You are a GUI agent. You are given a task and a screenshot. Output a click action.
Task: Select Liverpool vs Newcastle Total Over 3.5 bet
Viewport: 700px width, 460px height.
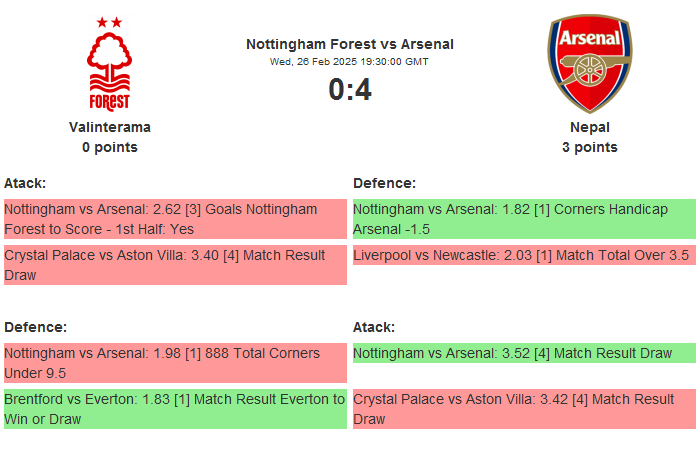[x=524, y=256]
